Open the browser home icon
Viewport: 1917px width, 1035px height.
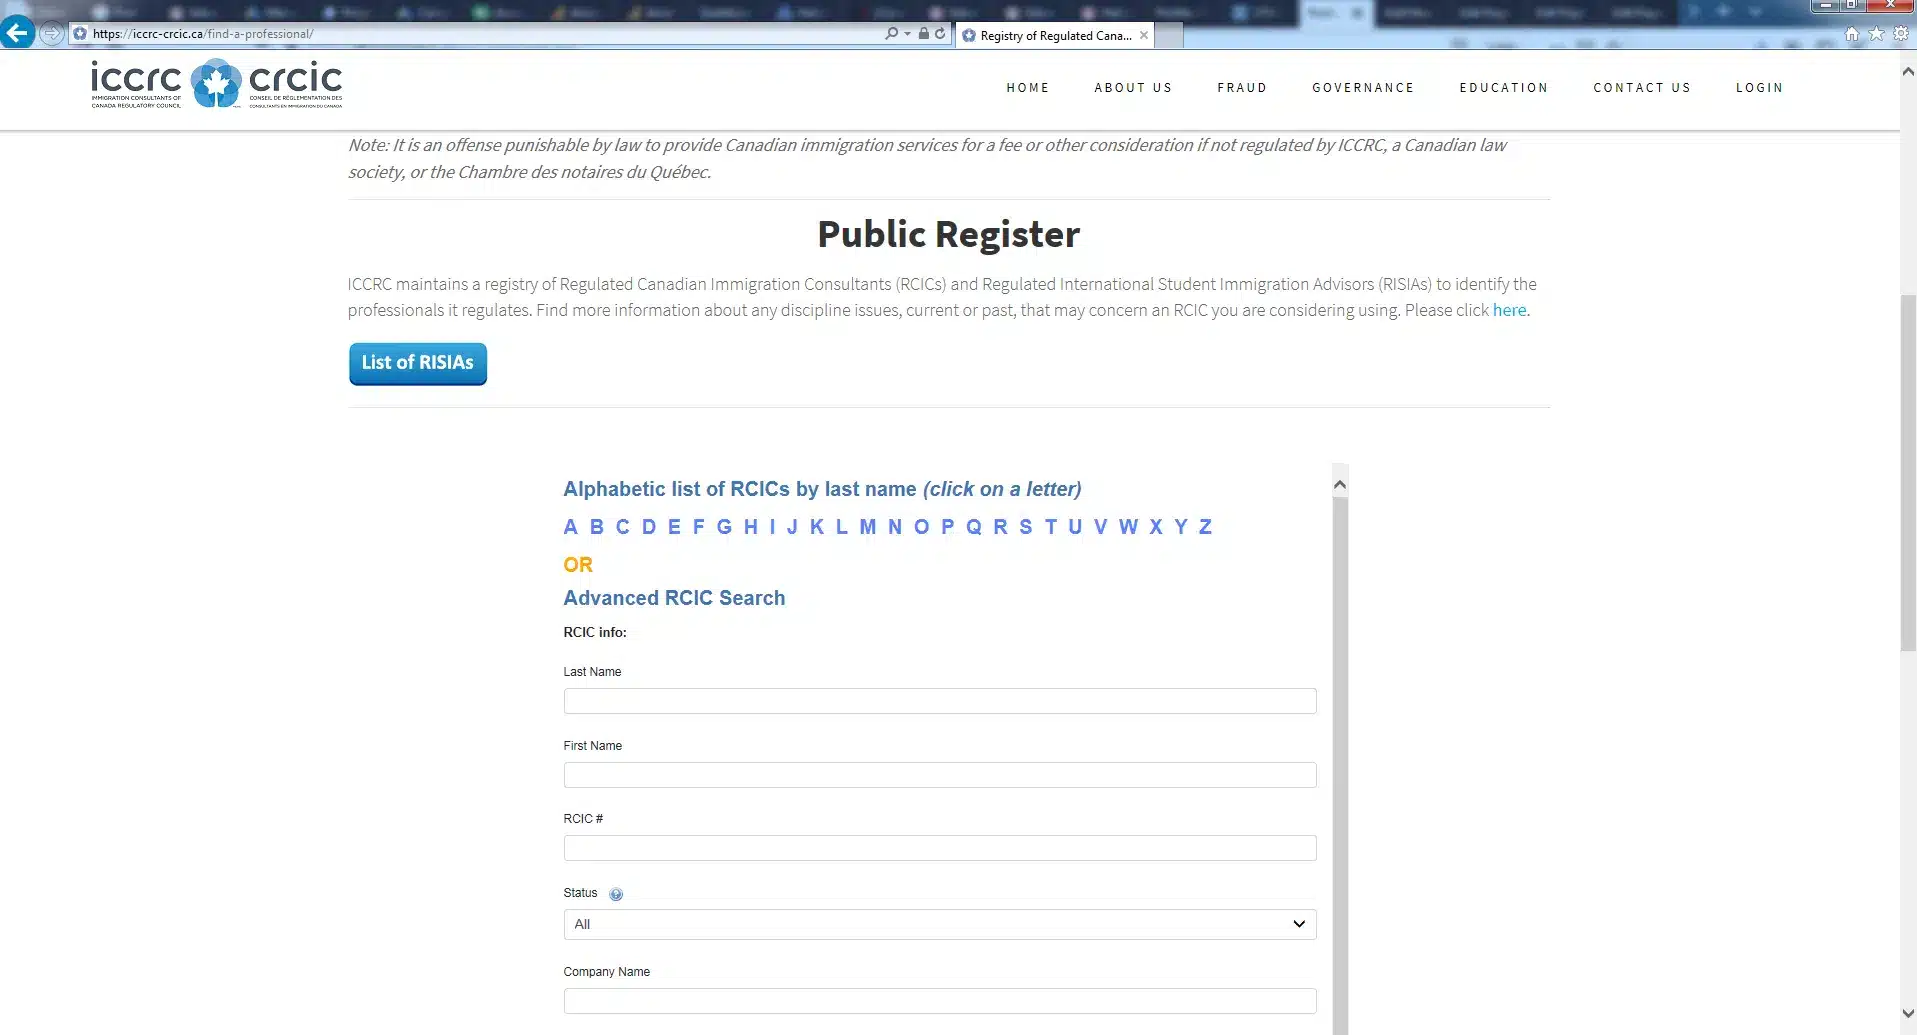pos(1852,34)
